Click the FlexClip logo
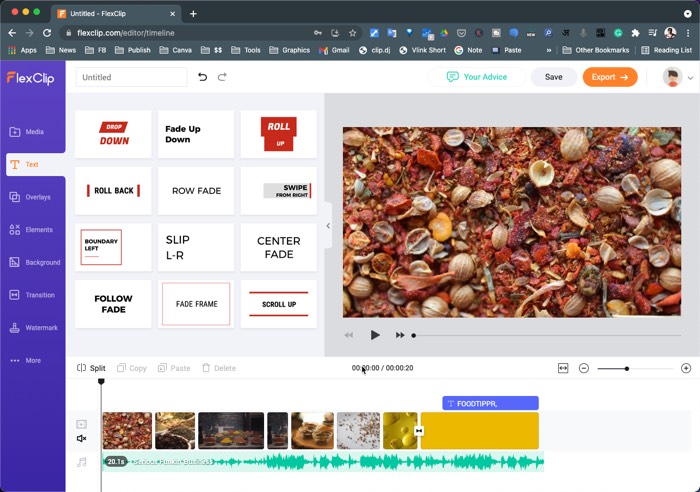This screenshot has height=492, width=700. tap(30, 78)
